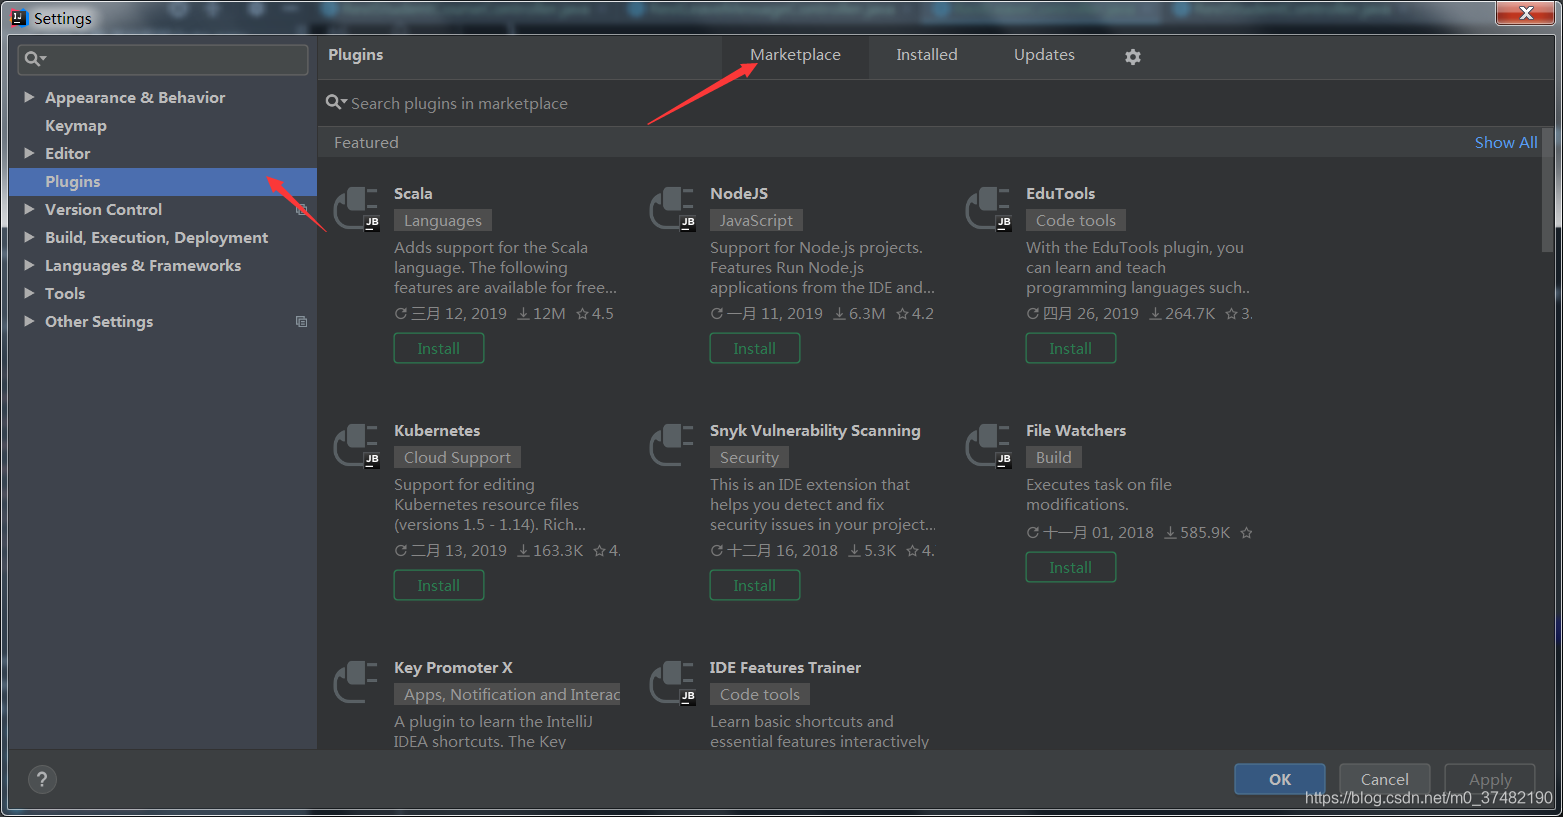Click the Cancel button
The height and width of the screenshot is (817, 1563).
[1385, 779]
